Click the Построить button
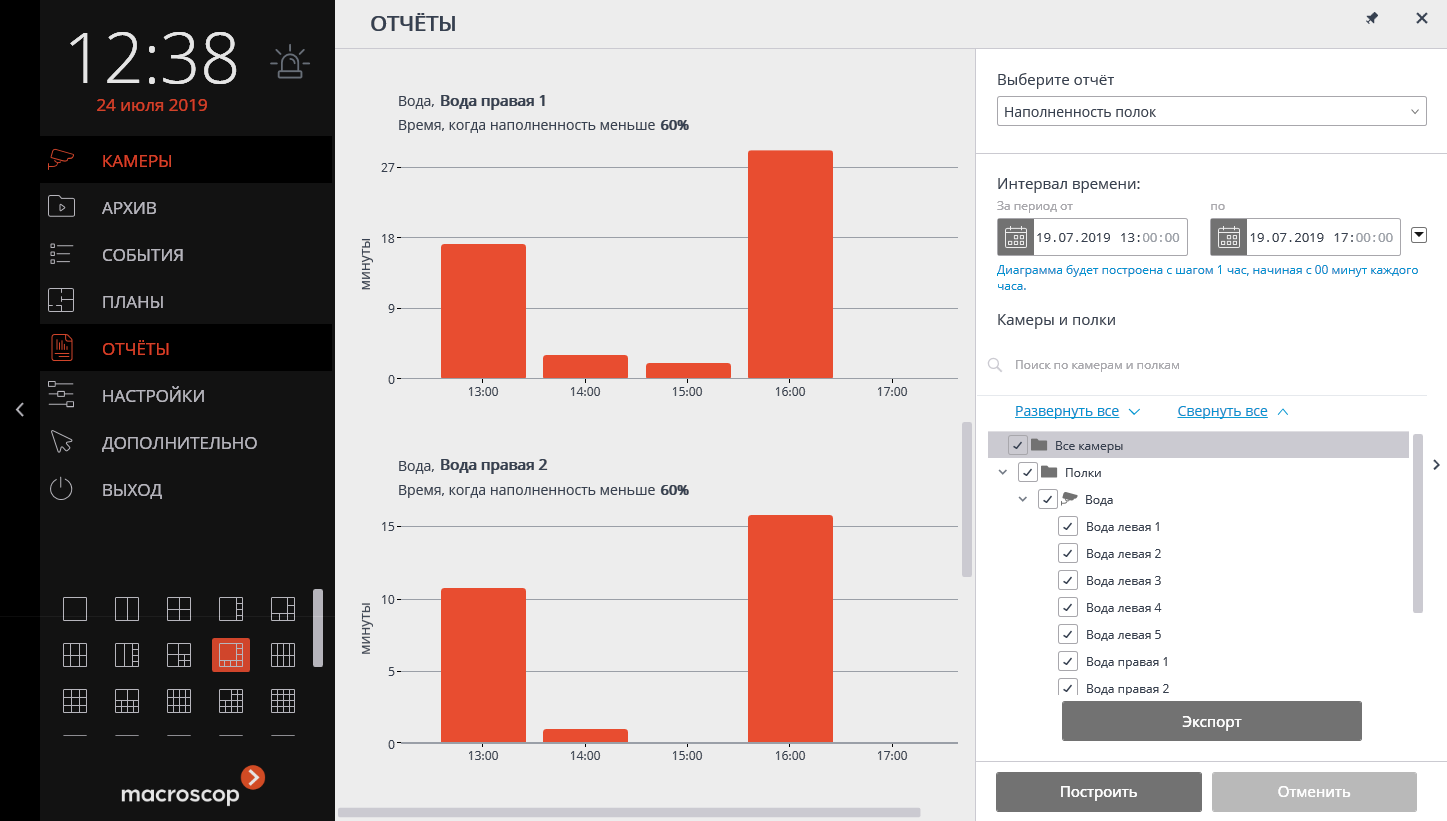This screenshot has width=1447, height=821. point(1099,792)
